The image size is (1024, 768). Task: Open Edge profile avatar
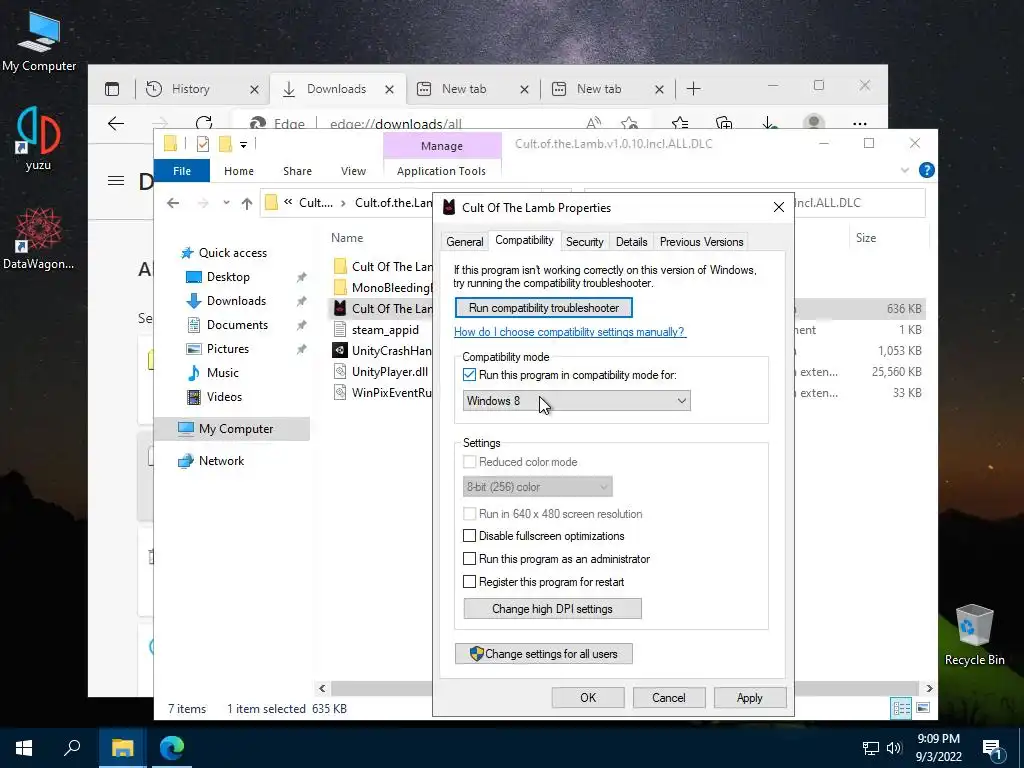pyautogui.click(x=814, y=122)
